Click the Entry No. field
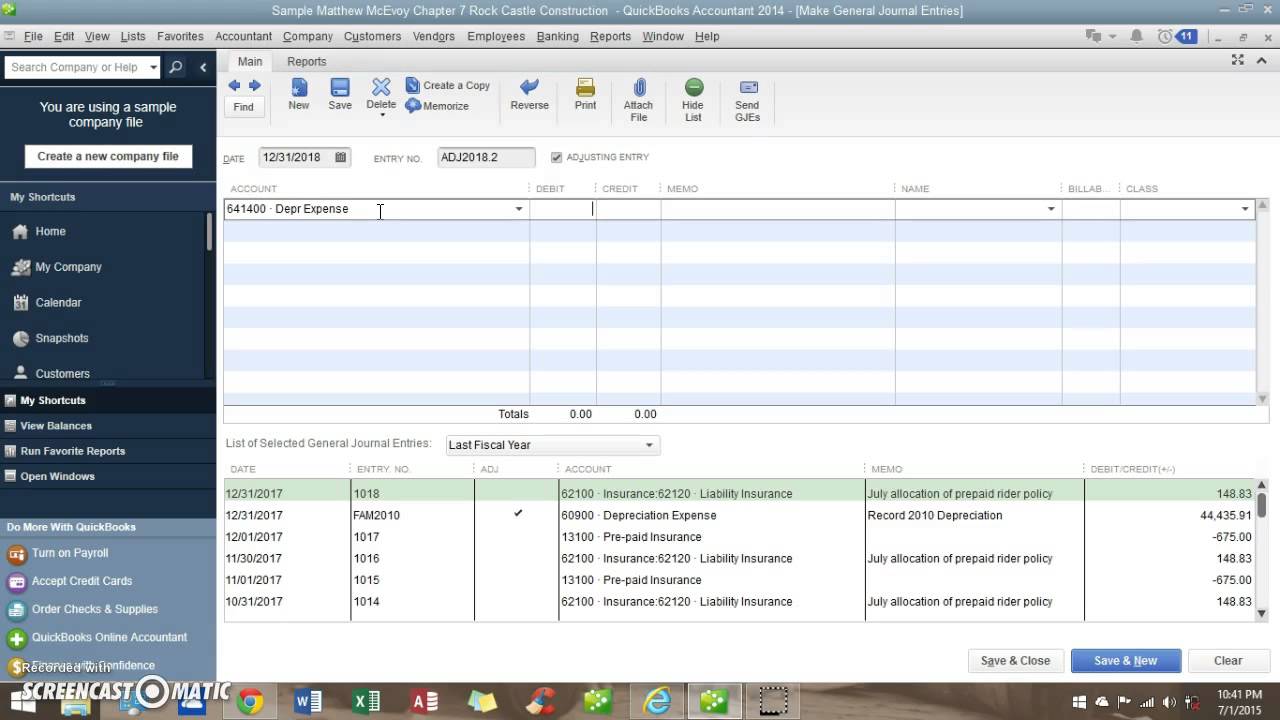 pyautogui.click(x=487, y=158)
